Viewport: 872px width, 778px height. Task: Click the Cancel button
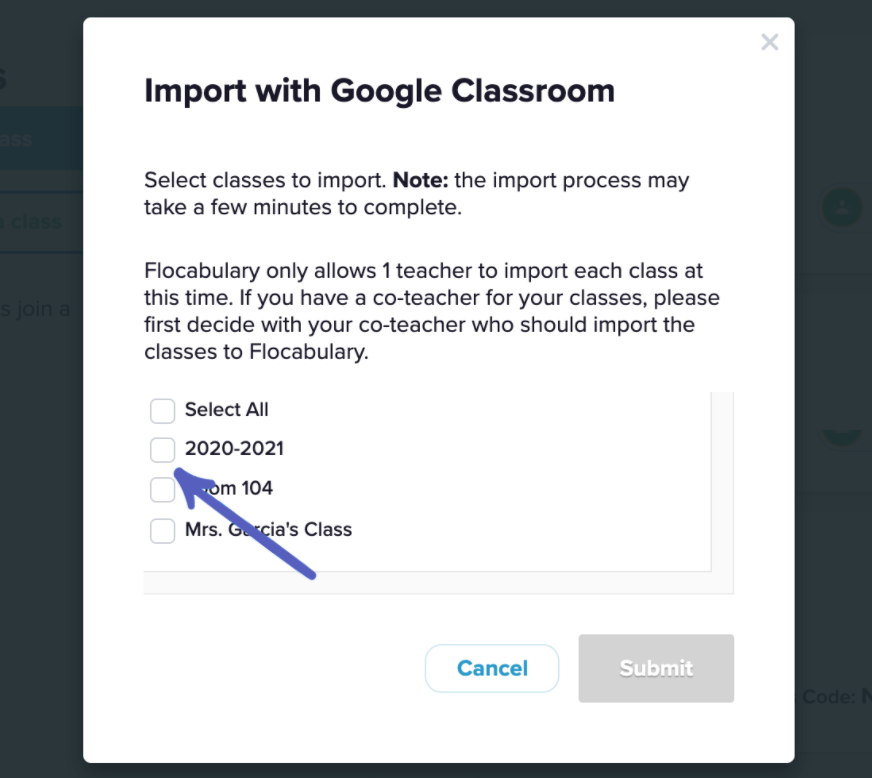click(x=492, y=668)
